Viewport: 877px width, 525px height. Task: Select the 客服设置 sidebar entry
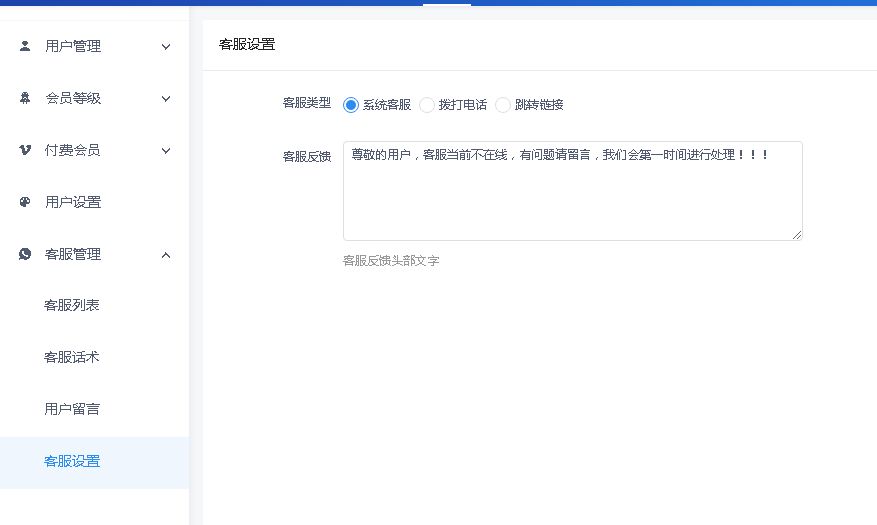(x=72, y=461)
